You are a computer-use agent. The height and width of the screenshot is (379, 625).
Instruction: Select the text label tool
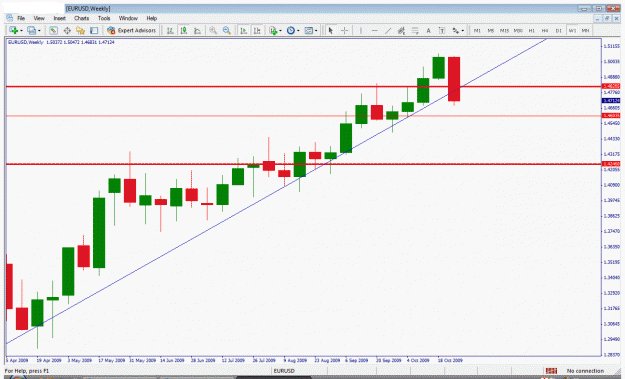(x=442, y=30)
